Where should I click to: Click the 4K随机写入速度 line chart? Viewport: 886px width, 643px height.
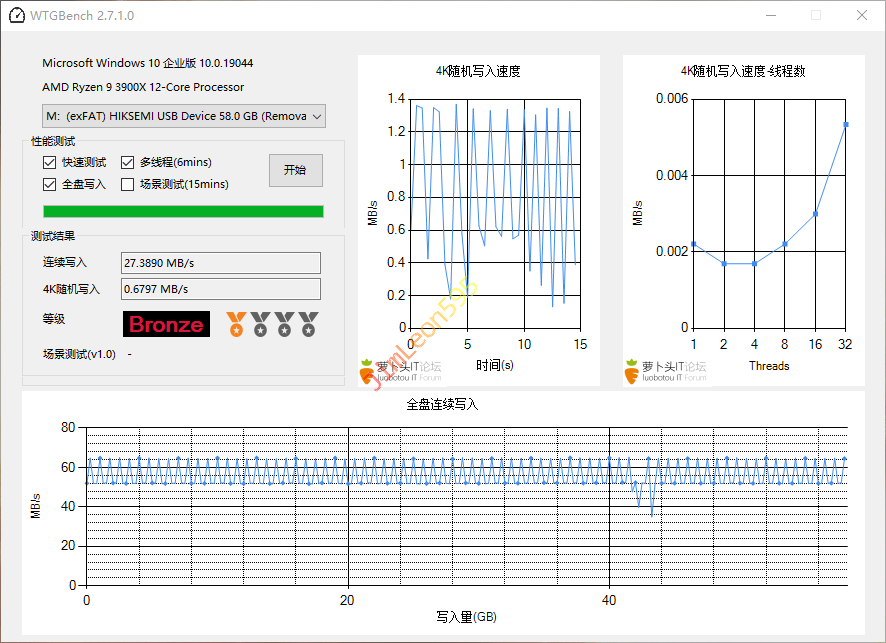(x=494, y=212)
